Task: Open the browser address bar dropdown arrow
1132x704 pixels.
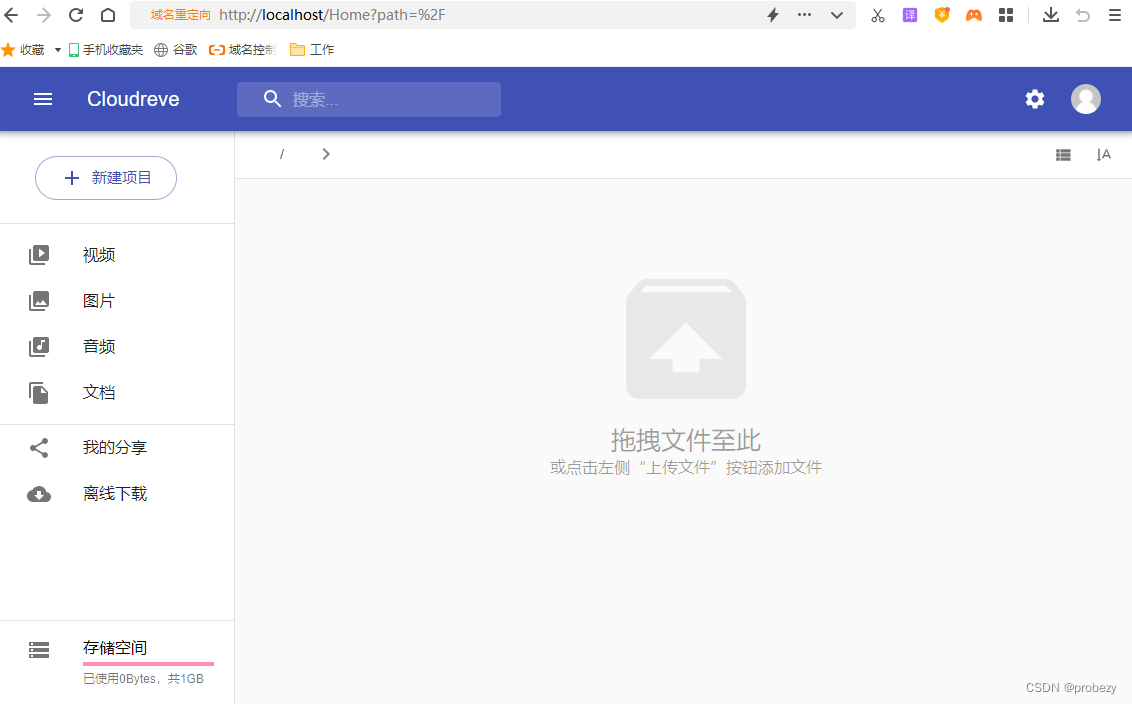Action: point(836,14)
